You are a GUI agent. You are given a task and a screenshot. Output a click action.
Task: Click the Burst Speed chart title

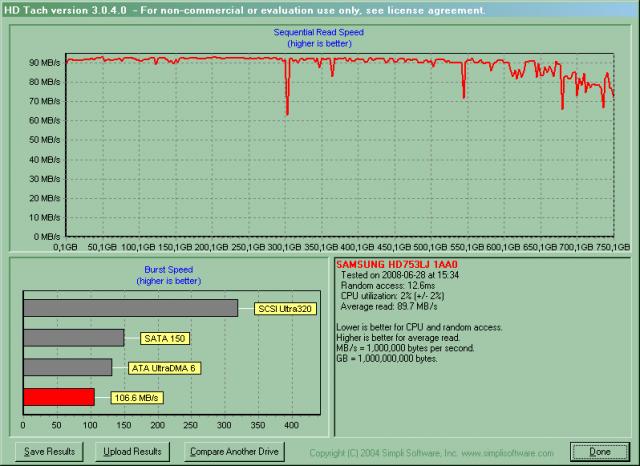(x=169, y=270)
